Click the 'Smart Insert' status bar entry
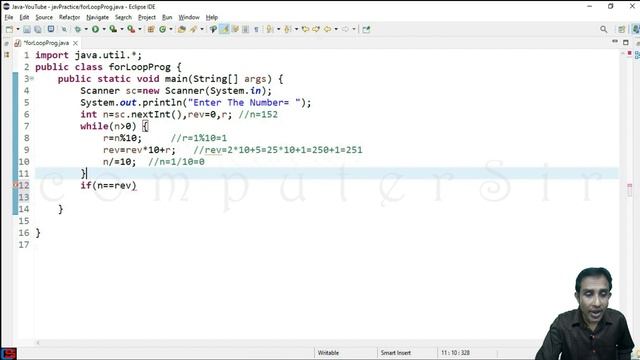Image resolution: width=640 pixels, height=360 pixels. click(396, 353)
